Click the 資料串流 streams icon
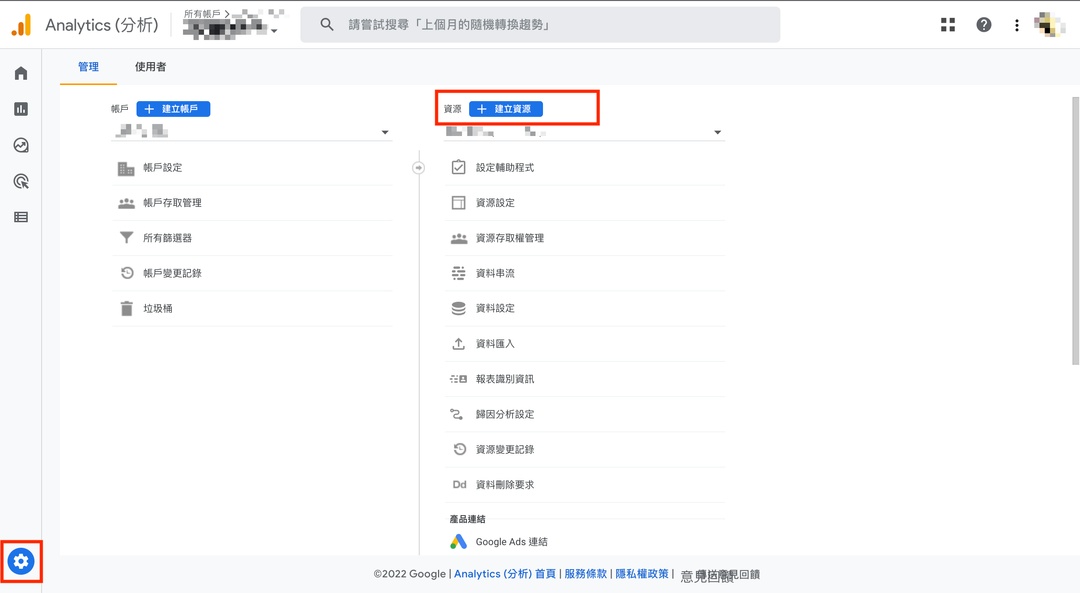The height and width of the screenshot is (593, 1080). coord(458,273)
